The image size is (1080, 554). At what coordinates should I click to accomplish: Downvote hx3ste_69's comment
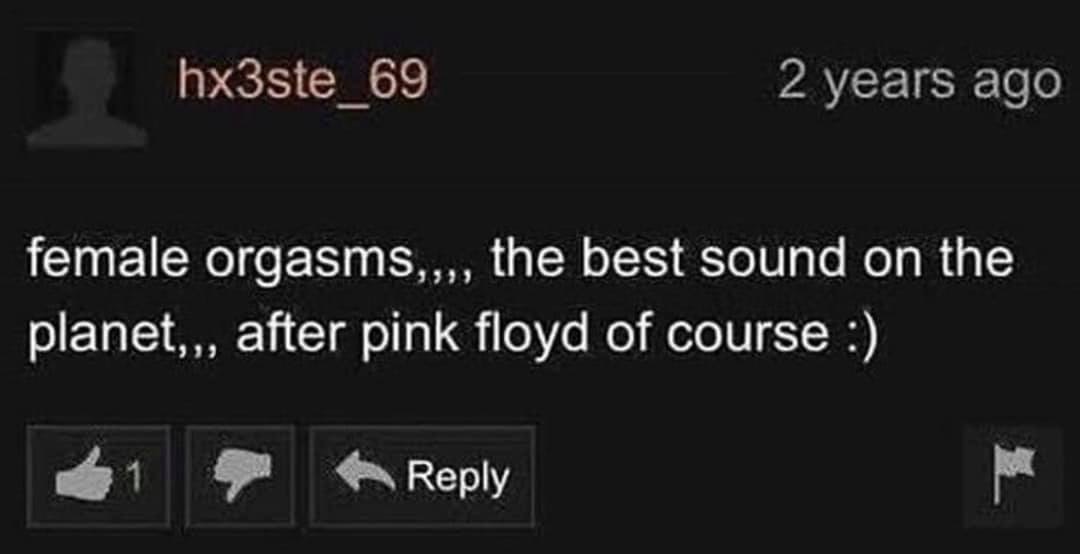(239, 475)
